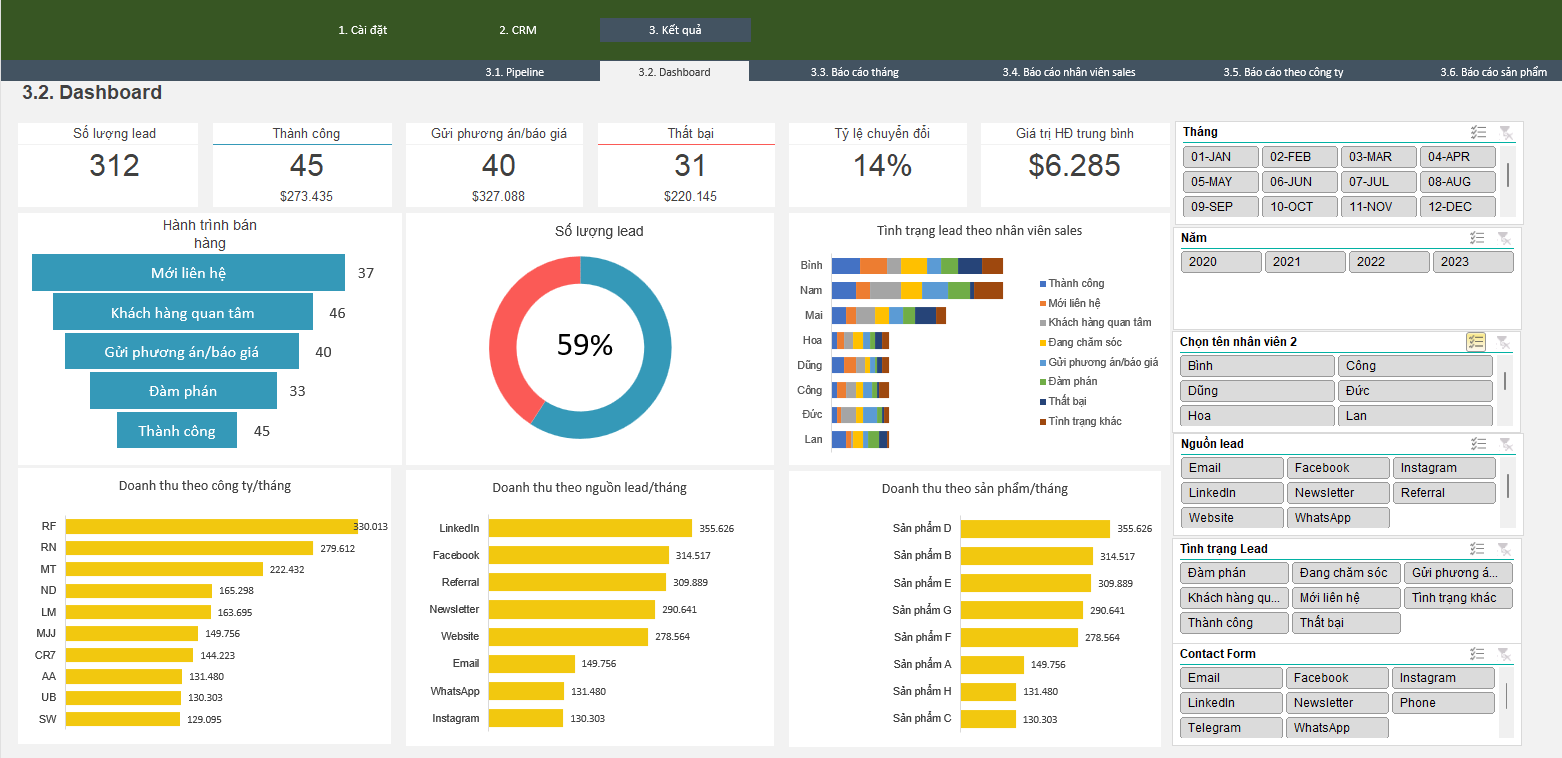Select the Đàm phán funnel bar

[183, 391]
